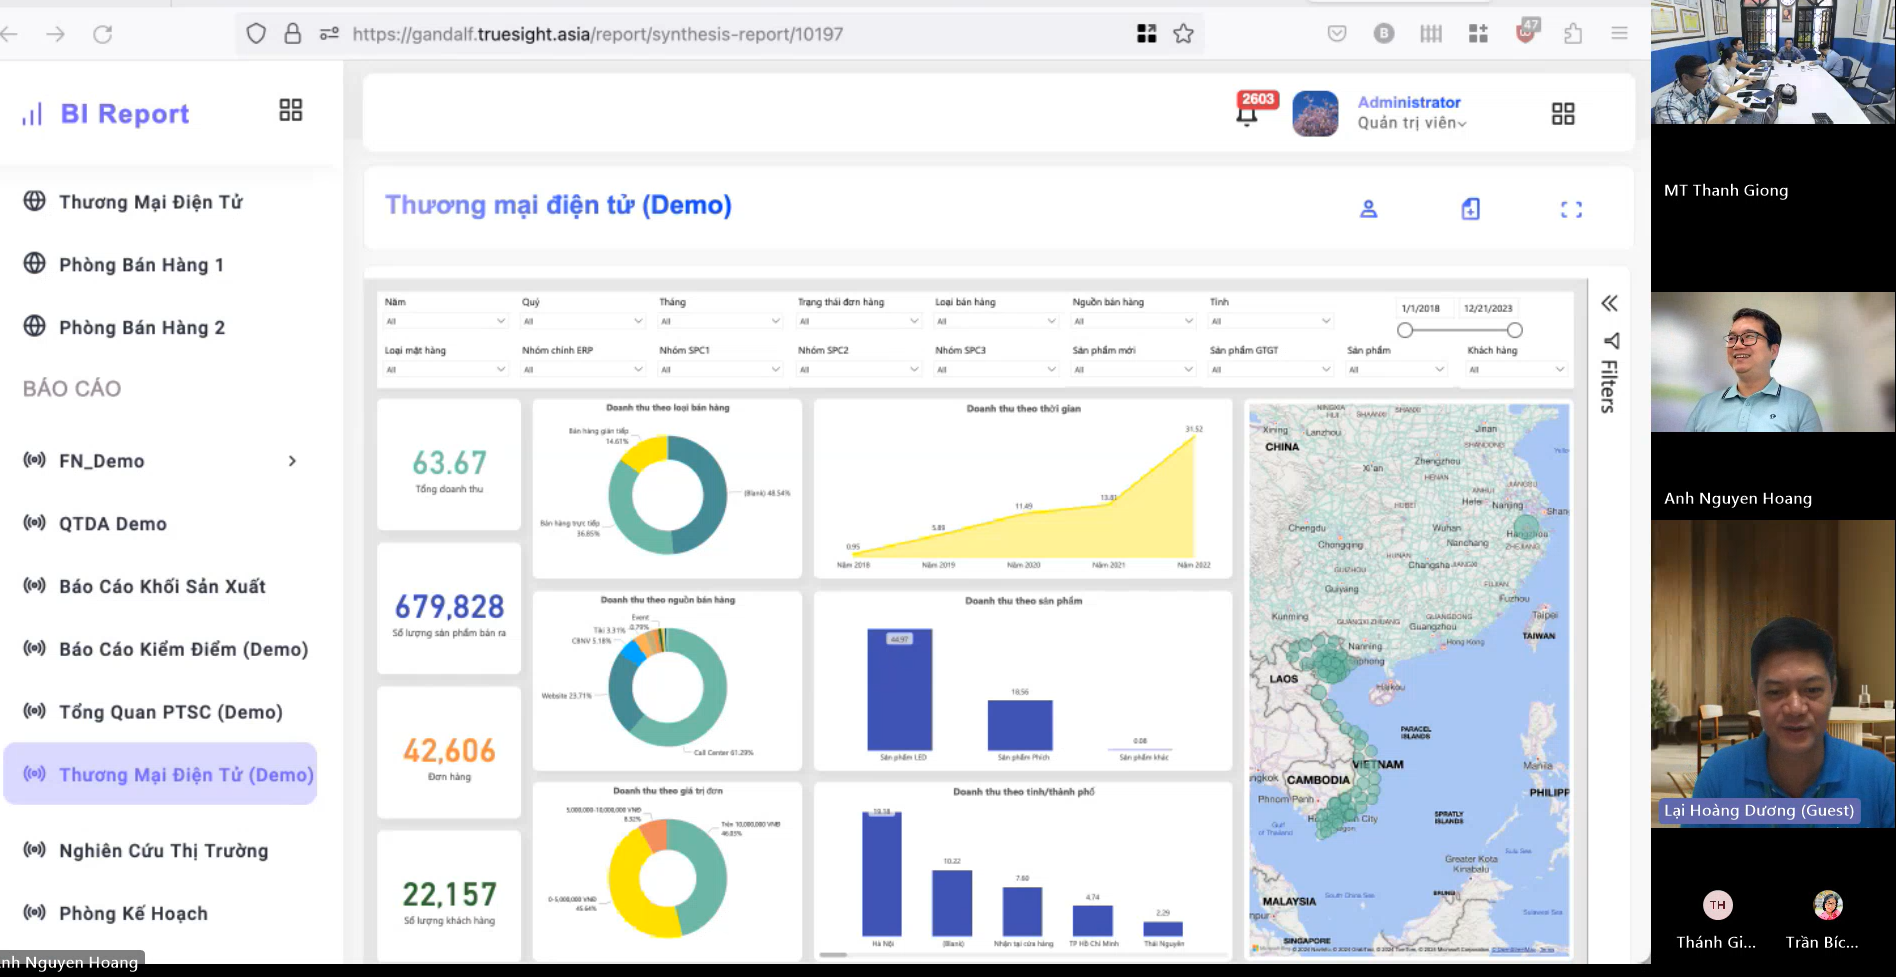Bookmark this page with the star icon
The height and width of the screenshot is (977, 1896).
[1183, 34]
